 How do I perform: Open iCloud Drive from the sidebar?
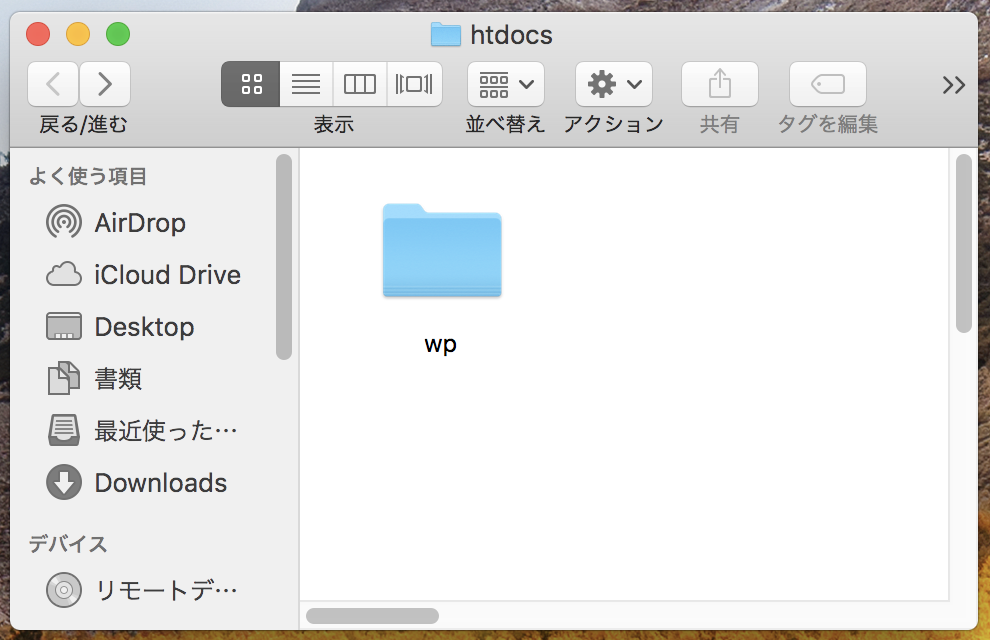(x=167, y=274)
